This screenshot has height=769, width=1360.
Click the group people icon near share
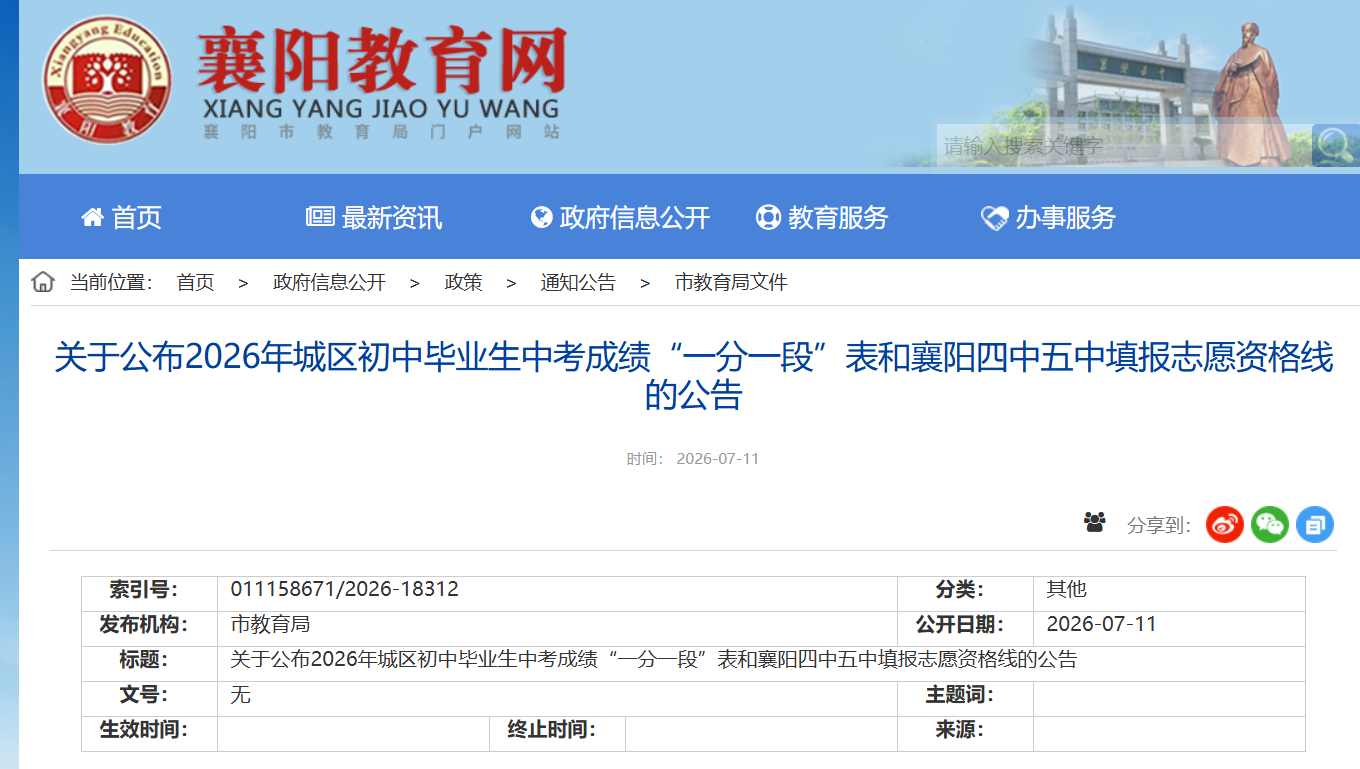[x=1095, y=522]
